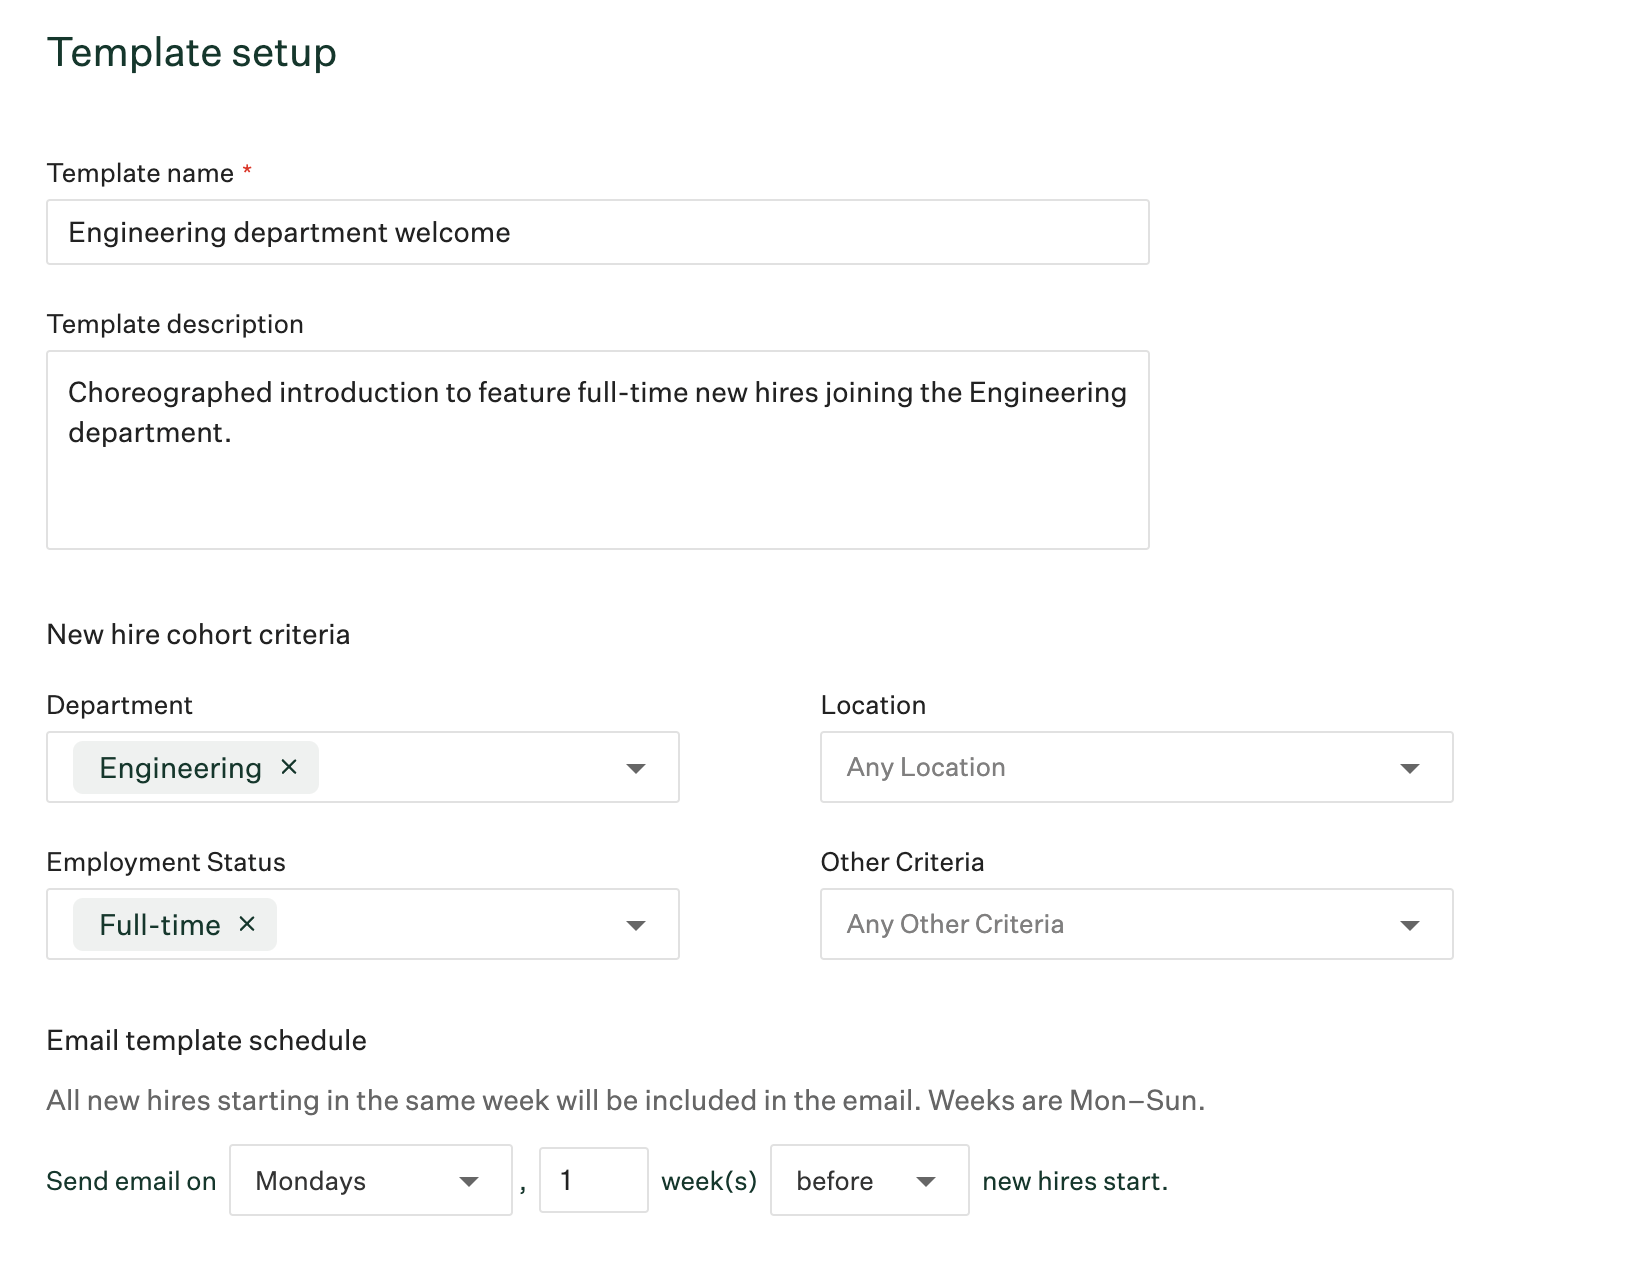The height and width of the screenshot is (1264, 1634).
Task: Click the Full-time chip in Employment Status
Action: pos(160,924)
